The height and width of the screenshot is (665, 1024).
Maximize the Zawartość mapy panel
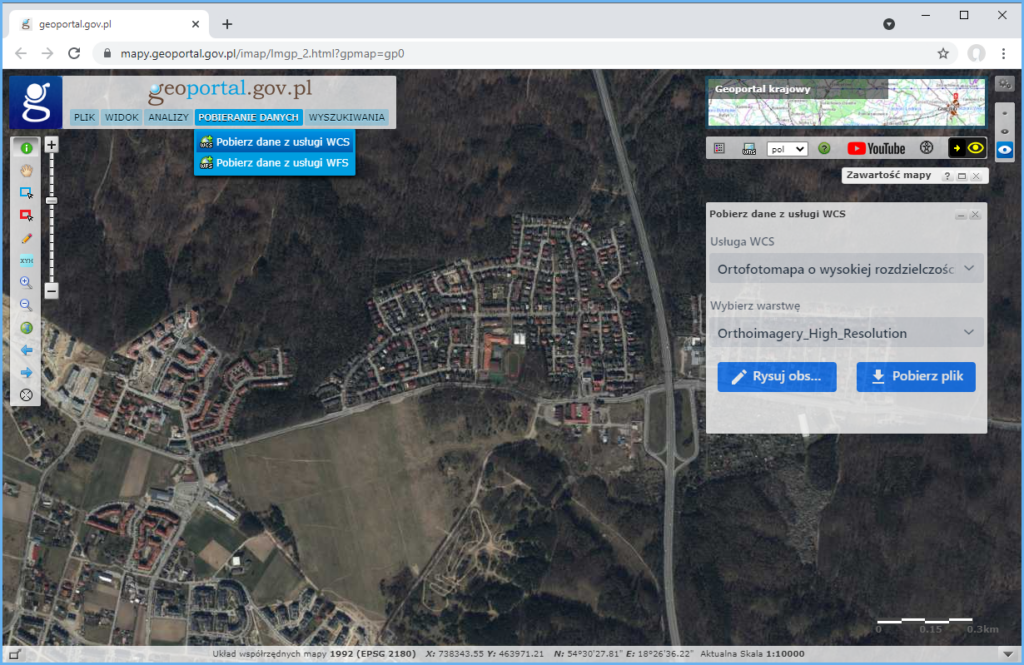tap(961, 176)
